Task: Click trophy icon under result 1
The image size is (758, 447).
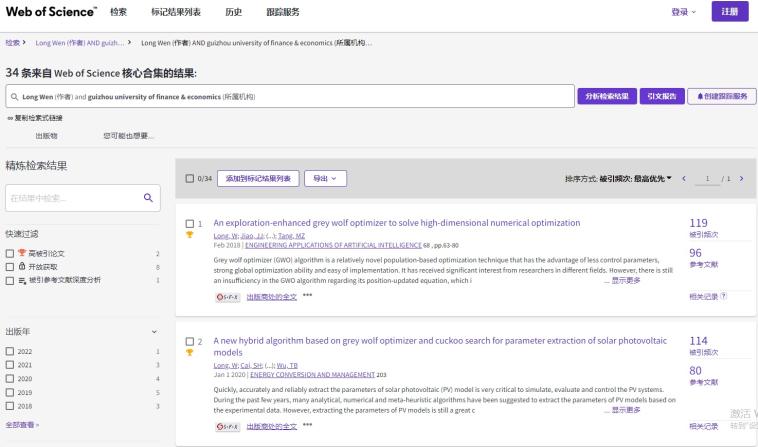Action: point(190,235)
